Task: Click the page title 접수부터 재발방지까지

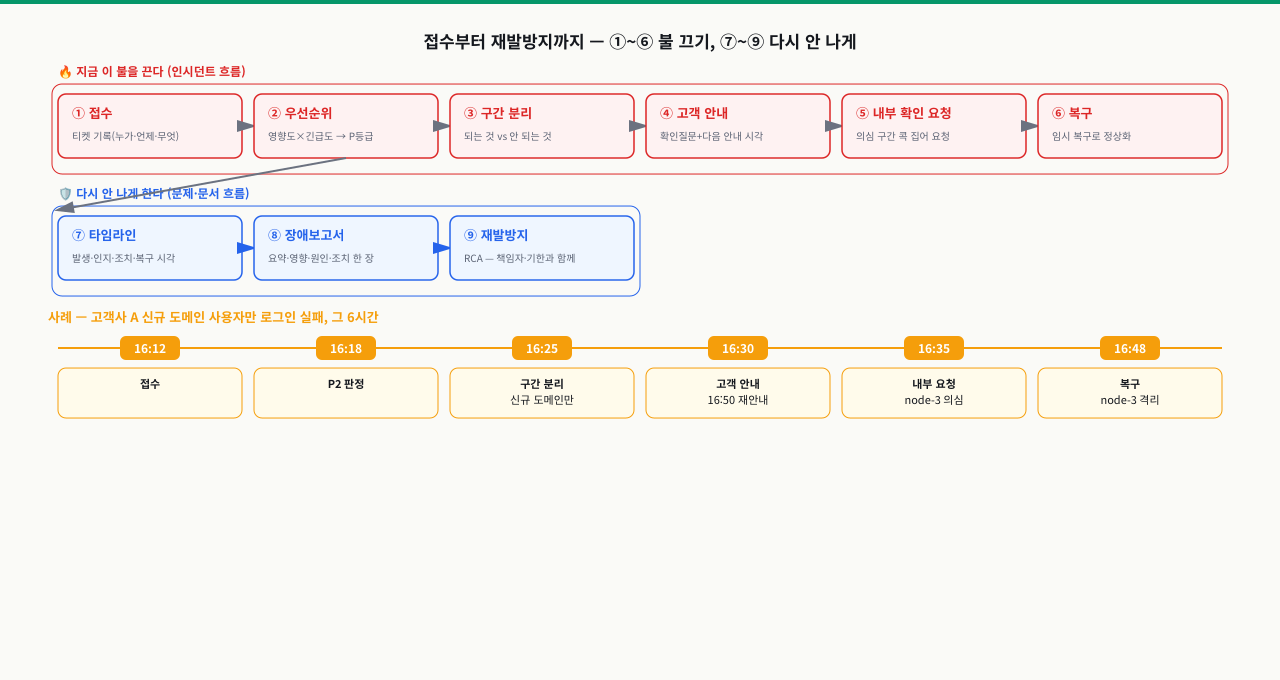Action: pos(640,42)
